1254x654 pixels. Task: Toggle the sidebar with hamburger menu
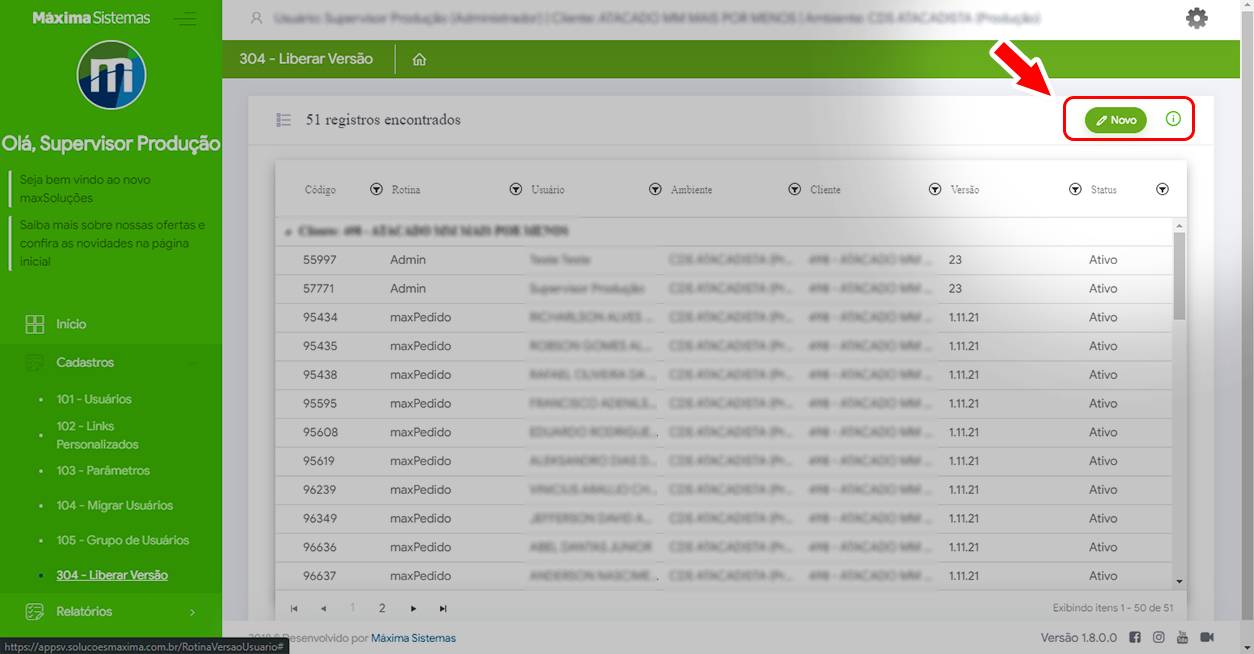coord(184,18)
